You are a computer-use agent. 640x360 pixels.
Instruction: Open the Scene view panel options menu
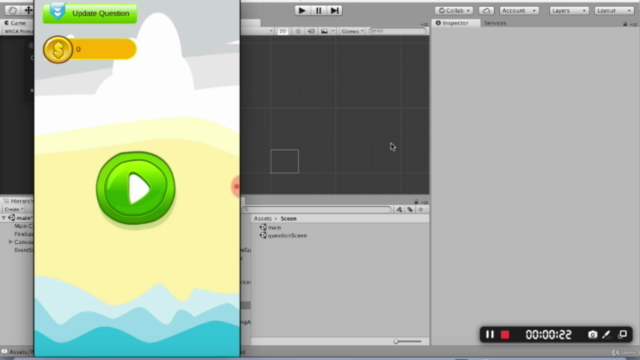425,24
